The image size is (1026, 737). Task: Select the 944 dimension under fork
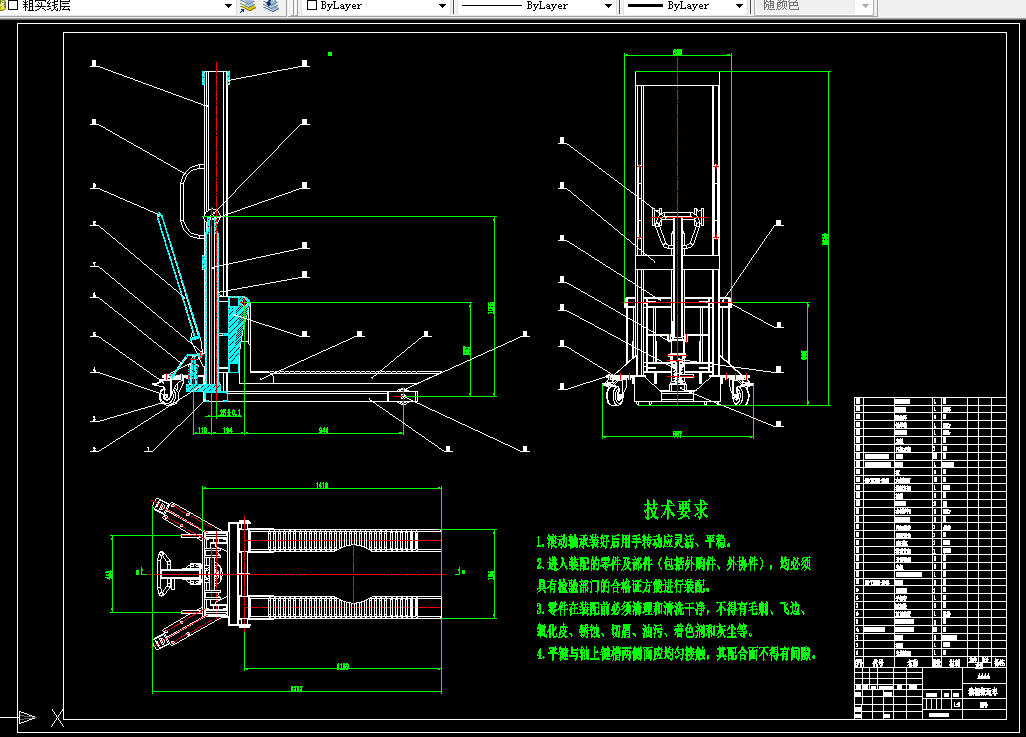click(x=323, y=430)
